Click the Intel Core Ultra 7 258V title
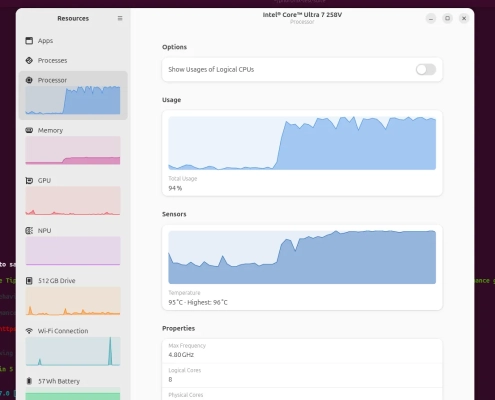 pyautogui.click(x=302, y=15)
